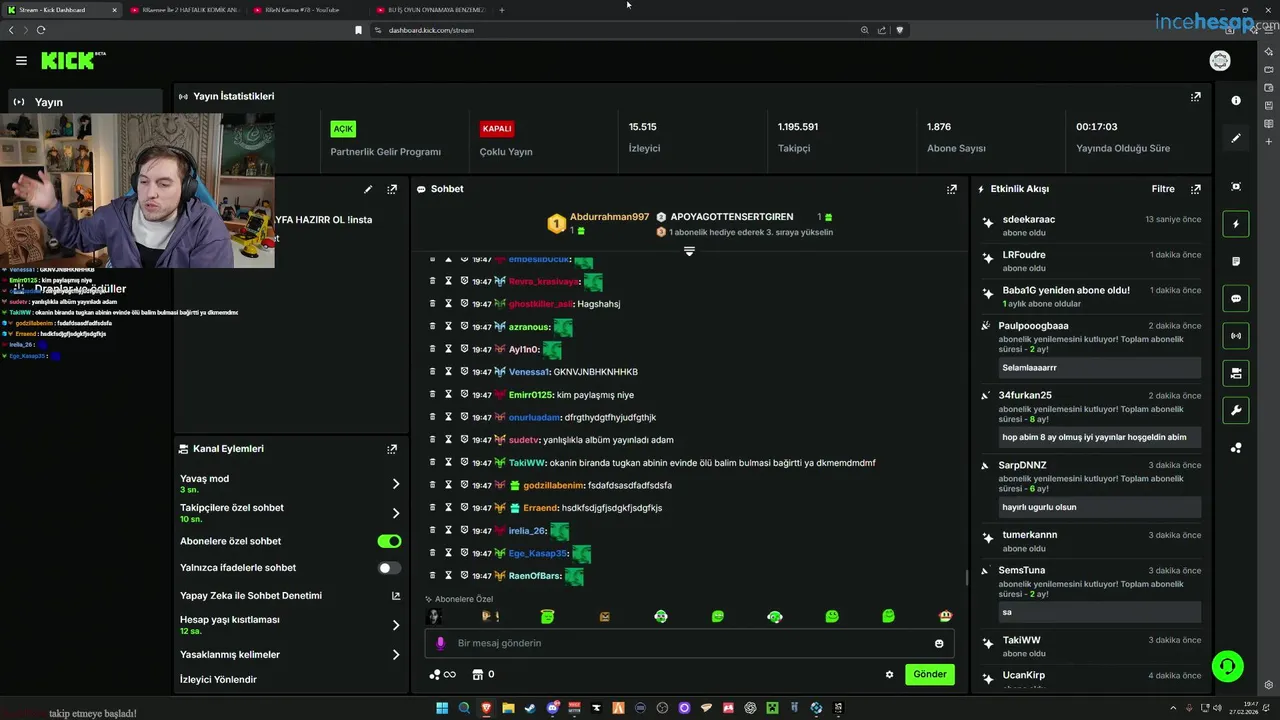This screenshot has height=720, width=1280.
Task: Open the profile avatar menu
Action: (x=1220, y=61)
